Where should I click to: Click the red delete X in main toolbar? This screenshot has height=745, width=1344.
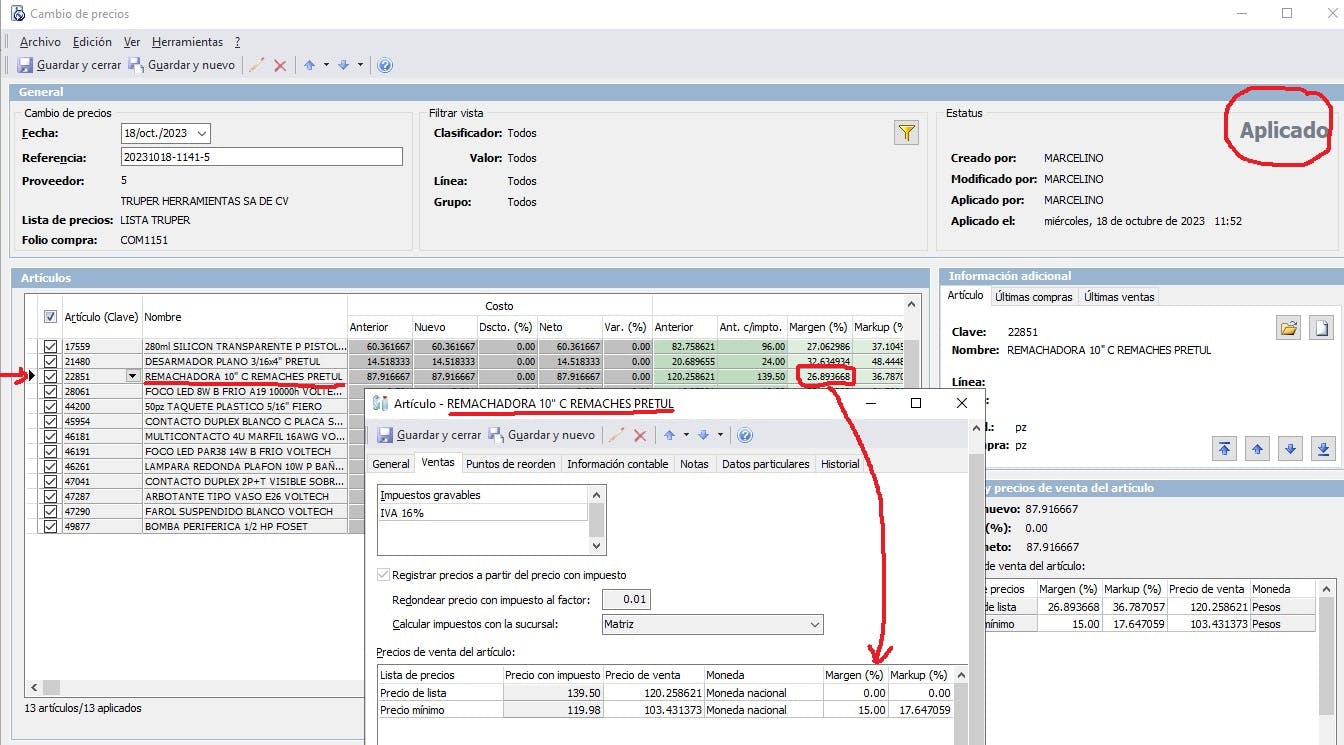click(x=280, y=65)
